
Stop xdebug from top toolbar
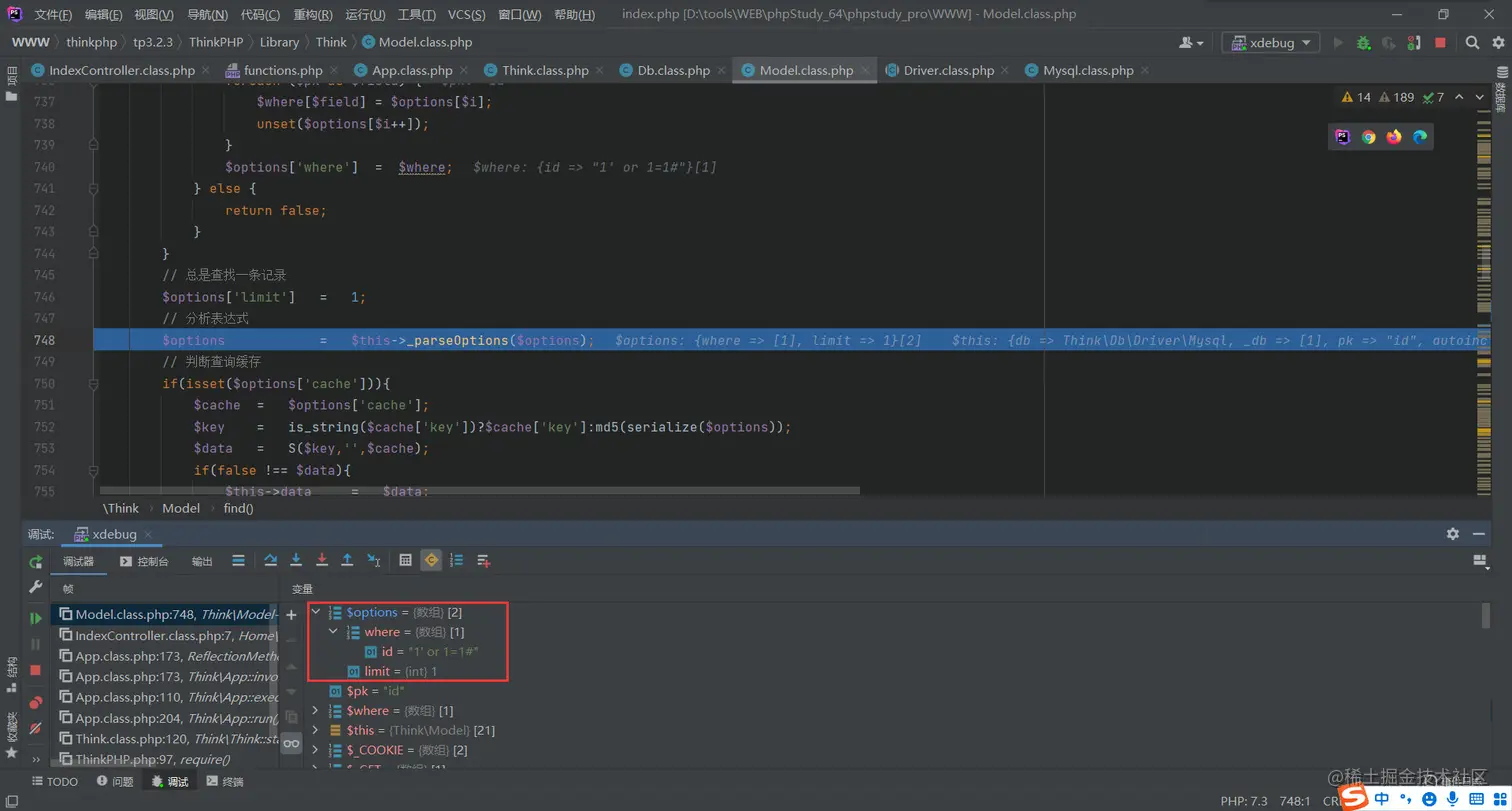pos(1440,43)
